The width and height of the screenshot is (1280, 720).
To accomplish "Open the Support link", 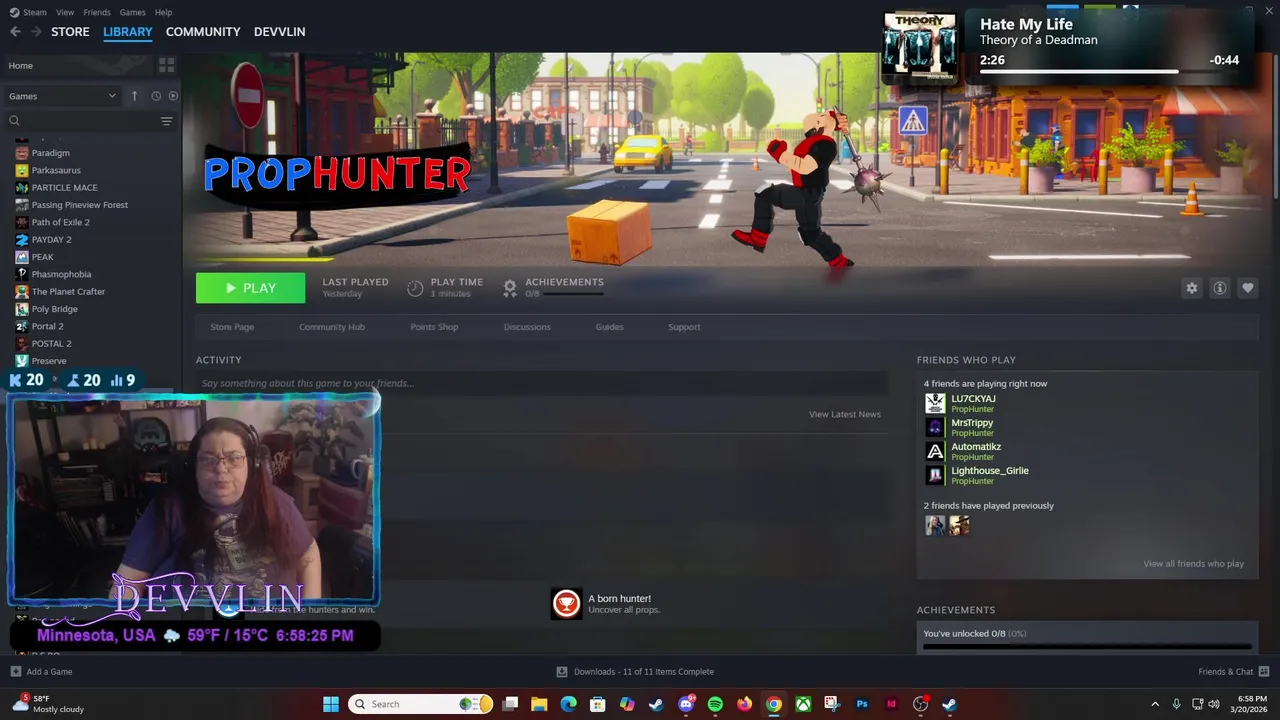I will pos(684,327).
